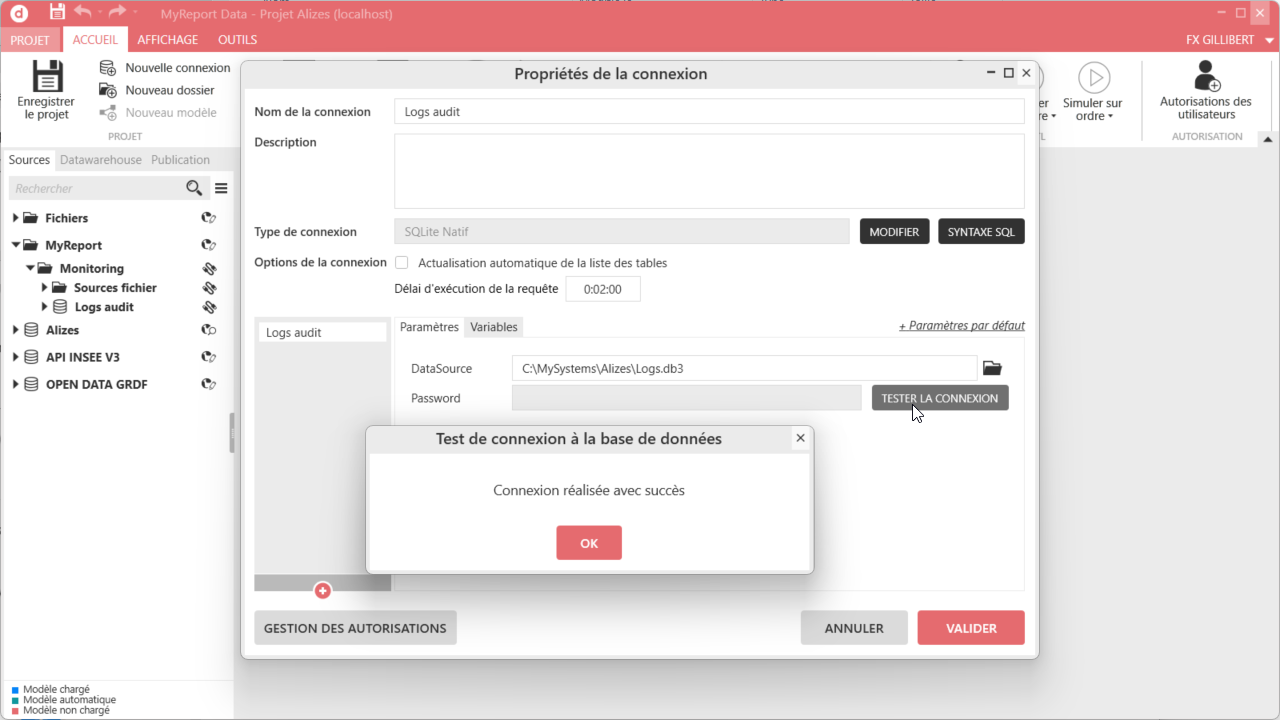Viewport: 1280px width, 720px height.
Task: Click the red plus add connection icon
Action: click(323, 591)
